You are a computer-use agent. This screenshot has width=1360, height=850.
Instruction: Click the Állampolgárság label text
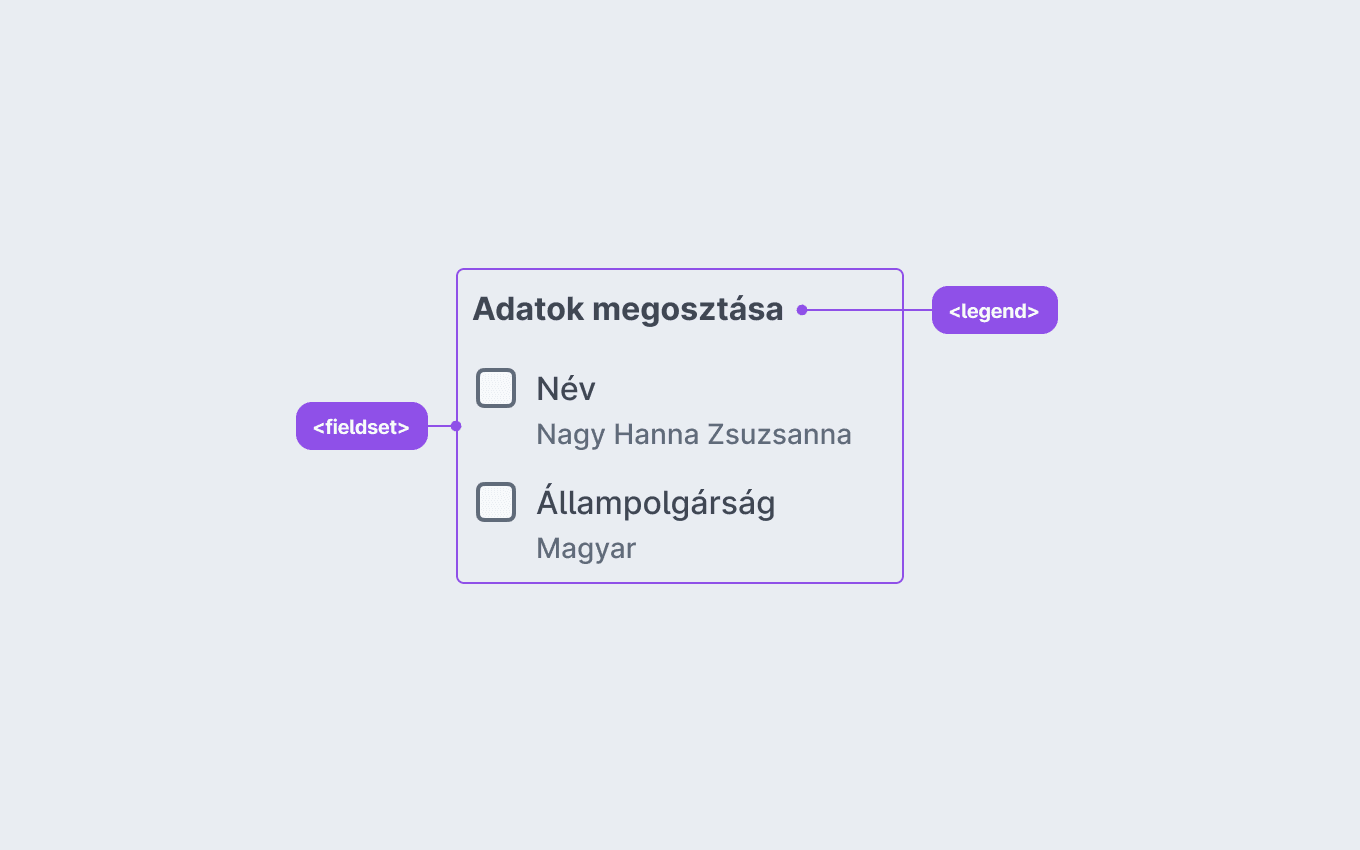[656, 502]
